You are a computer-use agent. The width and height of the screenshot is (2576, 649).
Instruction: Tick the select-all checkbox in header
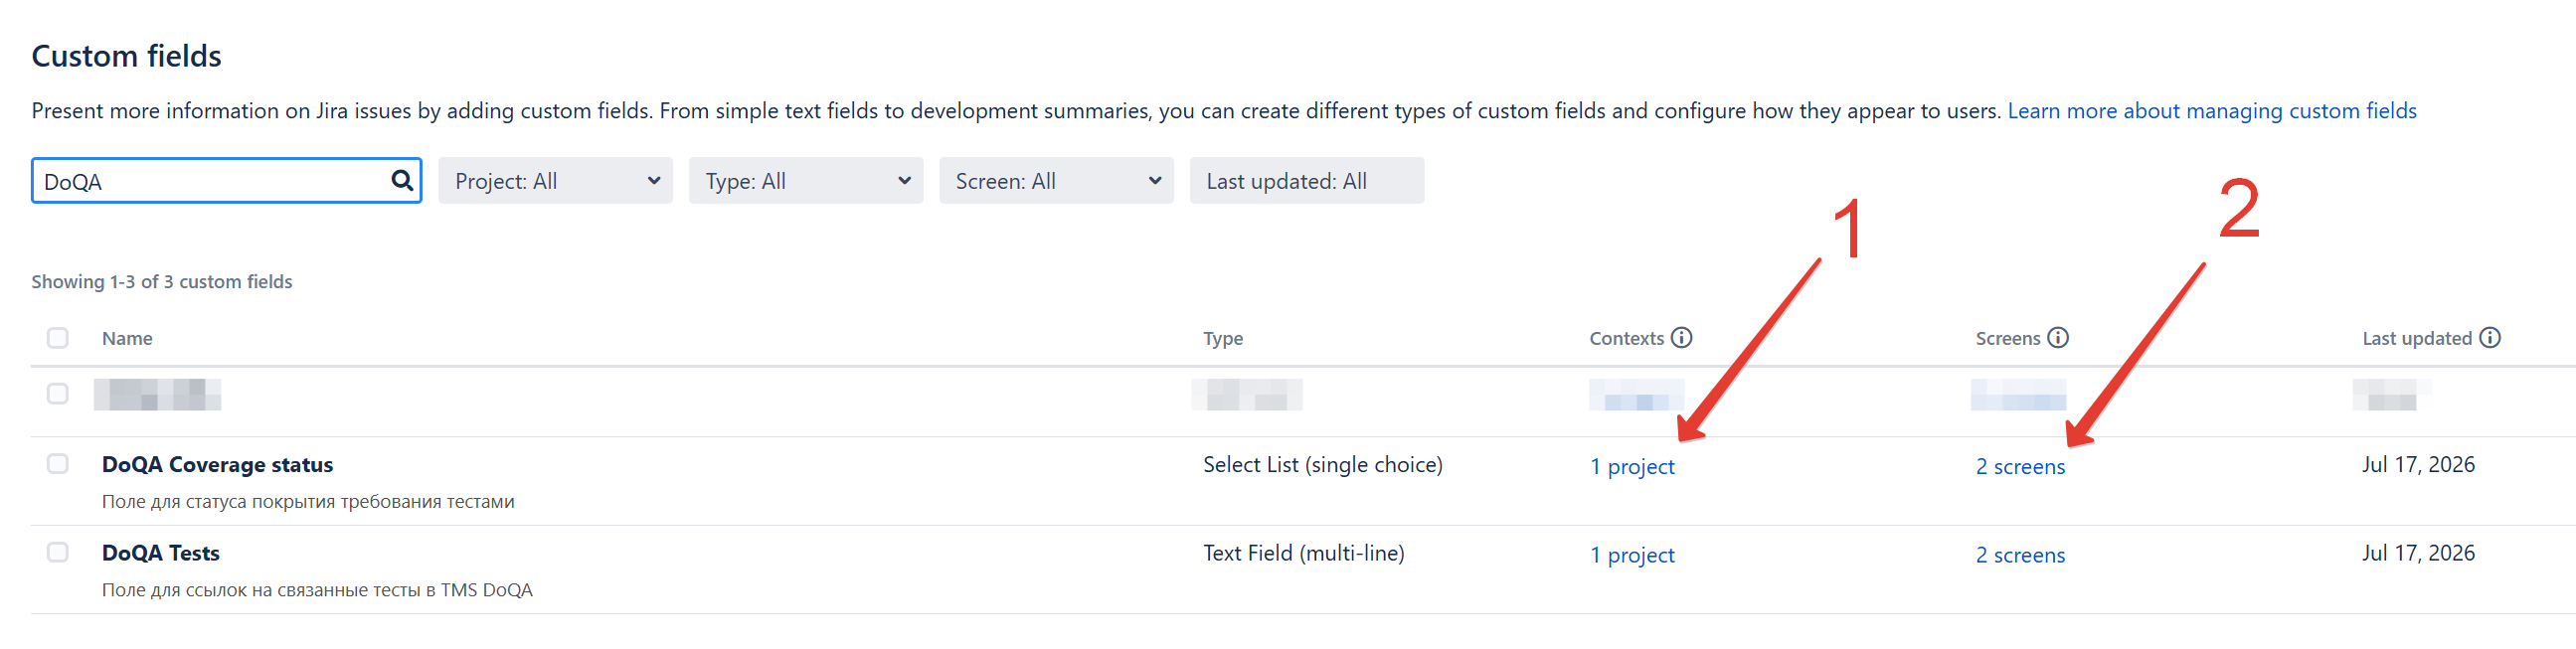[x=58, y=338]
